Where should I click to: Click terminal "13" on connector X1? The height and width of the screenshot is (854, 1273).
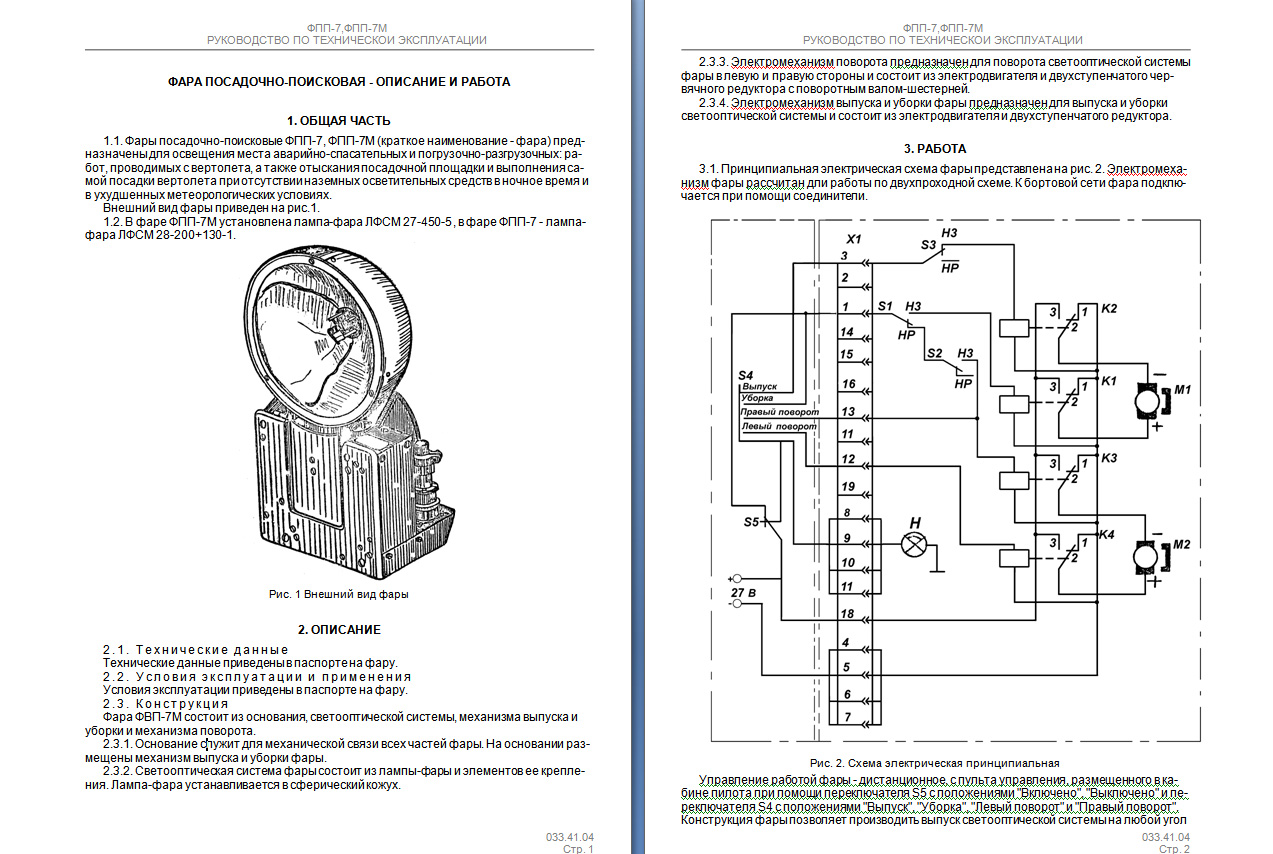(x=846, y=412)
